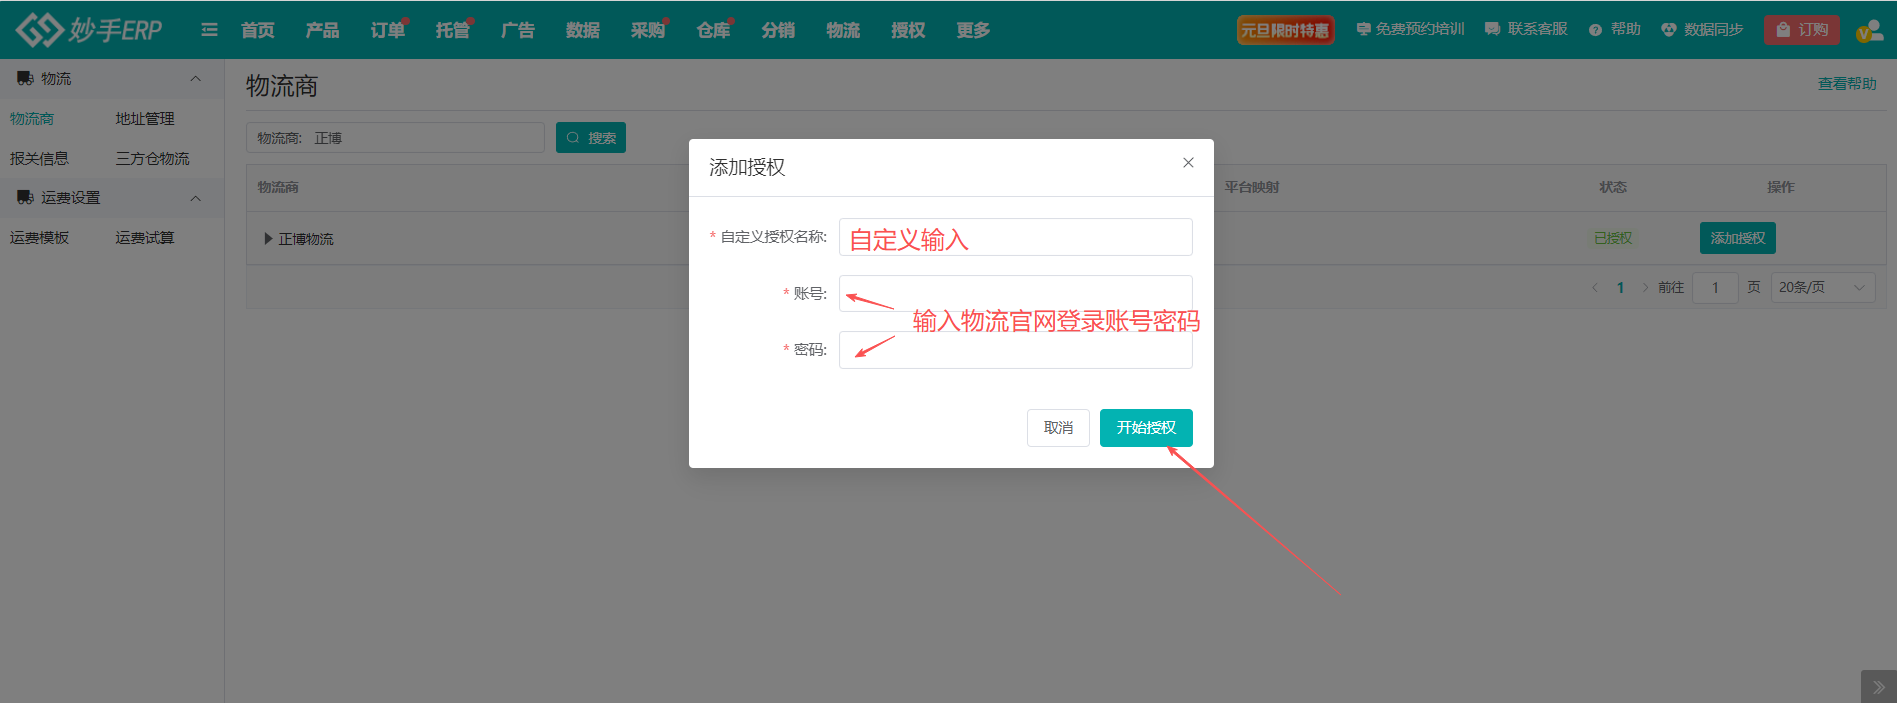Collapse the 物流 sidebar section
The width and height of the screenshot is (1897, 703).
pos(196,79)
